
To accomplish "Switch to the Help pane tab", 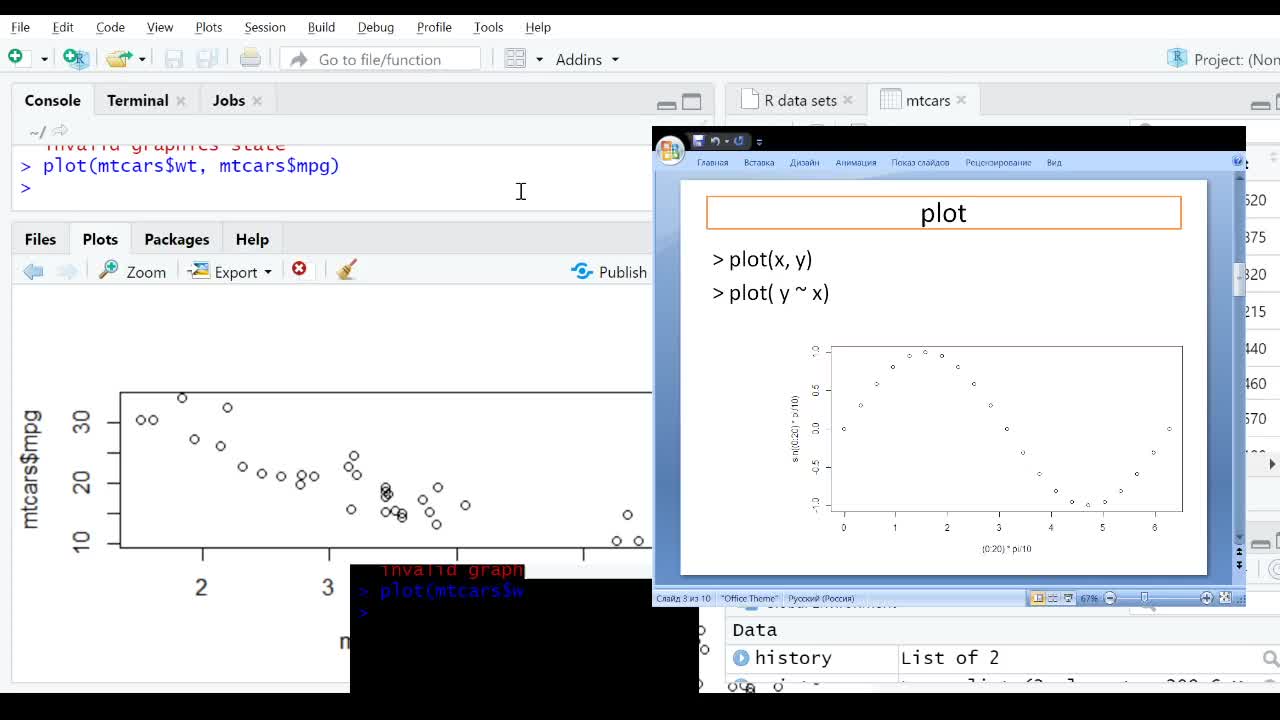I will pos(252,239).
